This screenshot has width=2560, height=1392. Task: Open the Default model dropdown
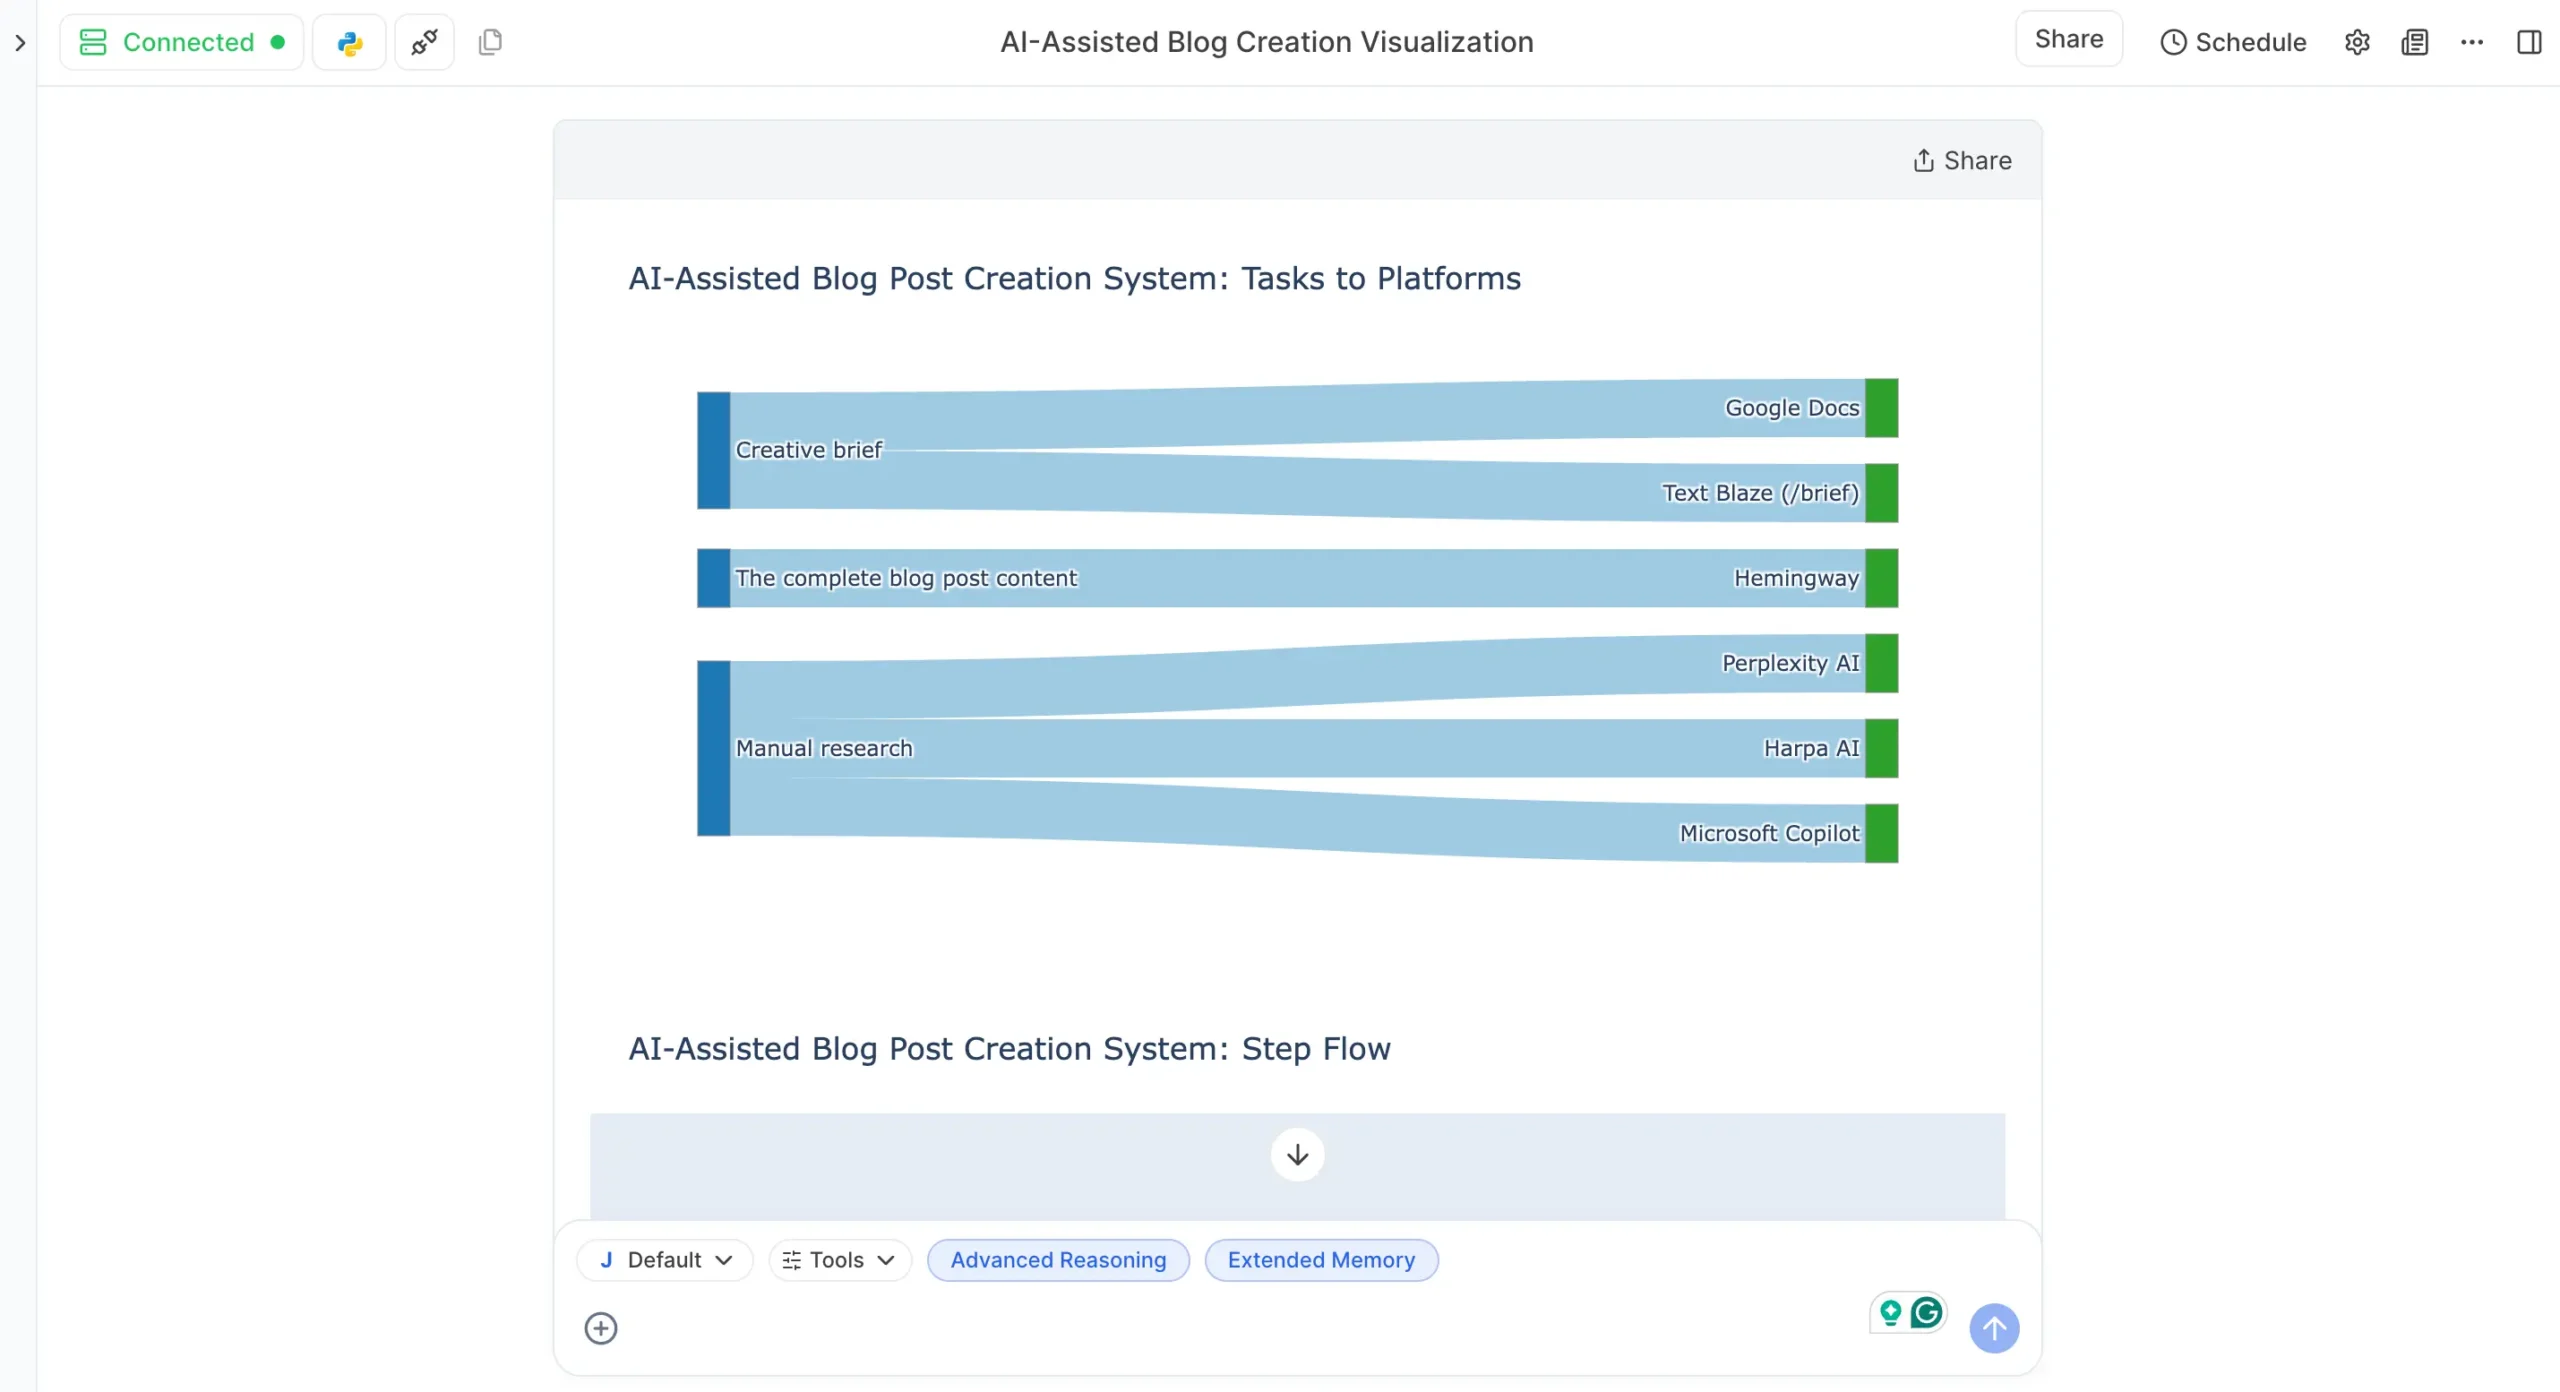pos(664,1259)
